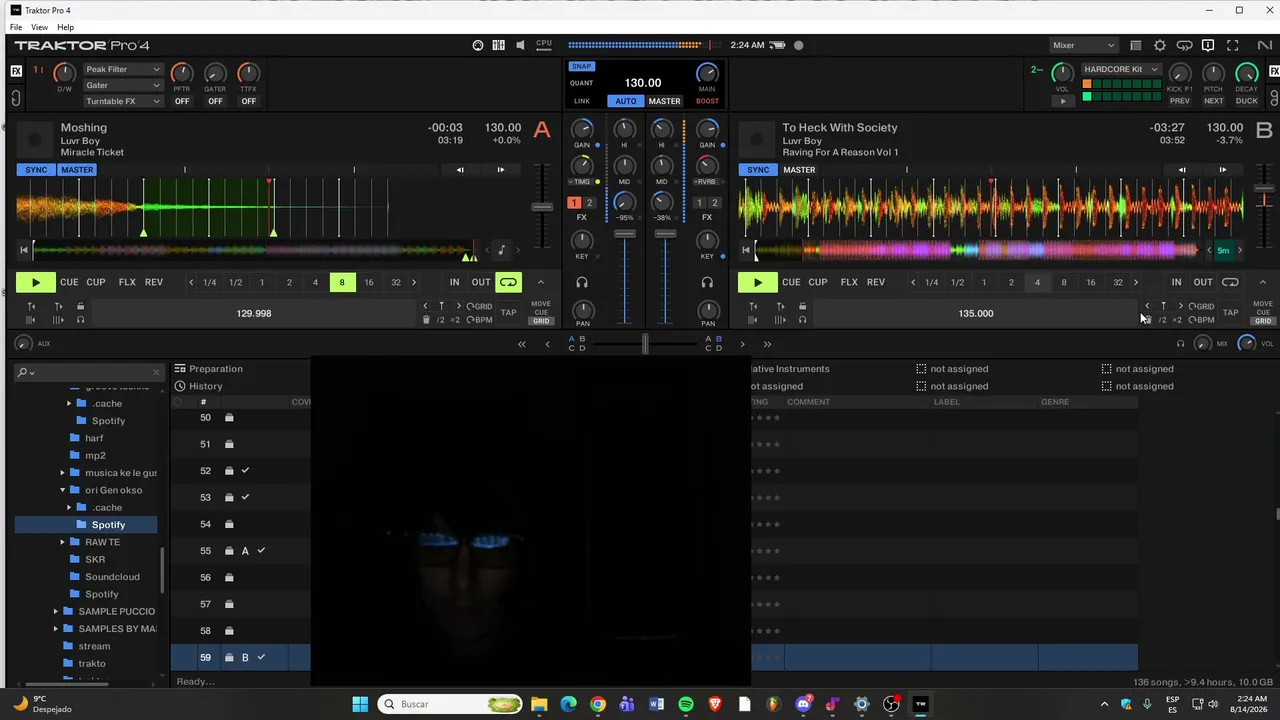Adjust the mixer crossfader
This screenshot has width=1280, height=720.
(645, 344)
